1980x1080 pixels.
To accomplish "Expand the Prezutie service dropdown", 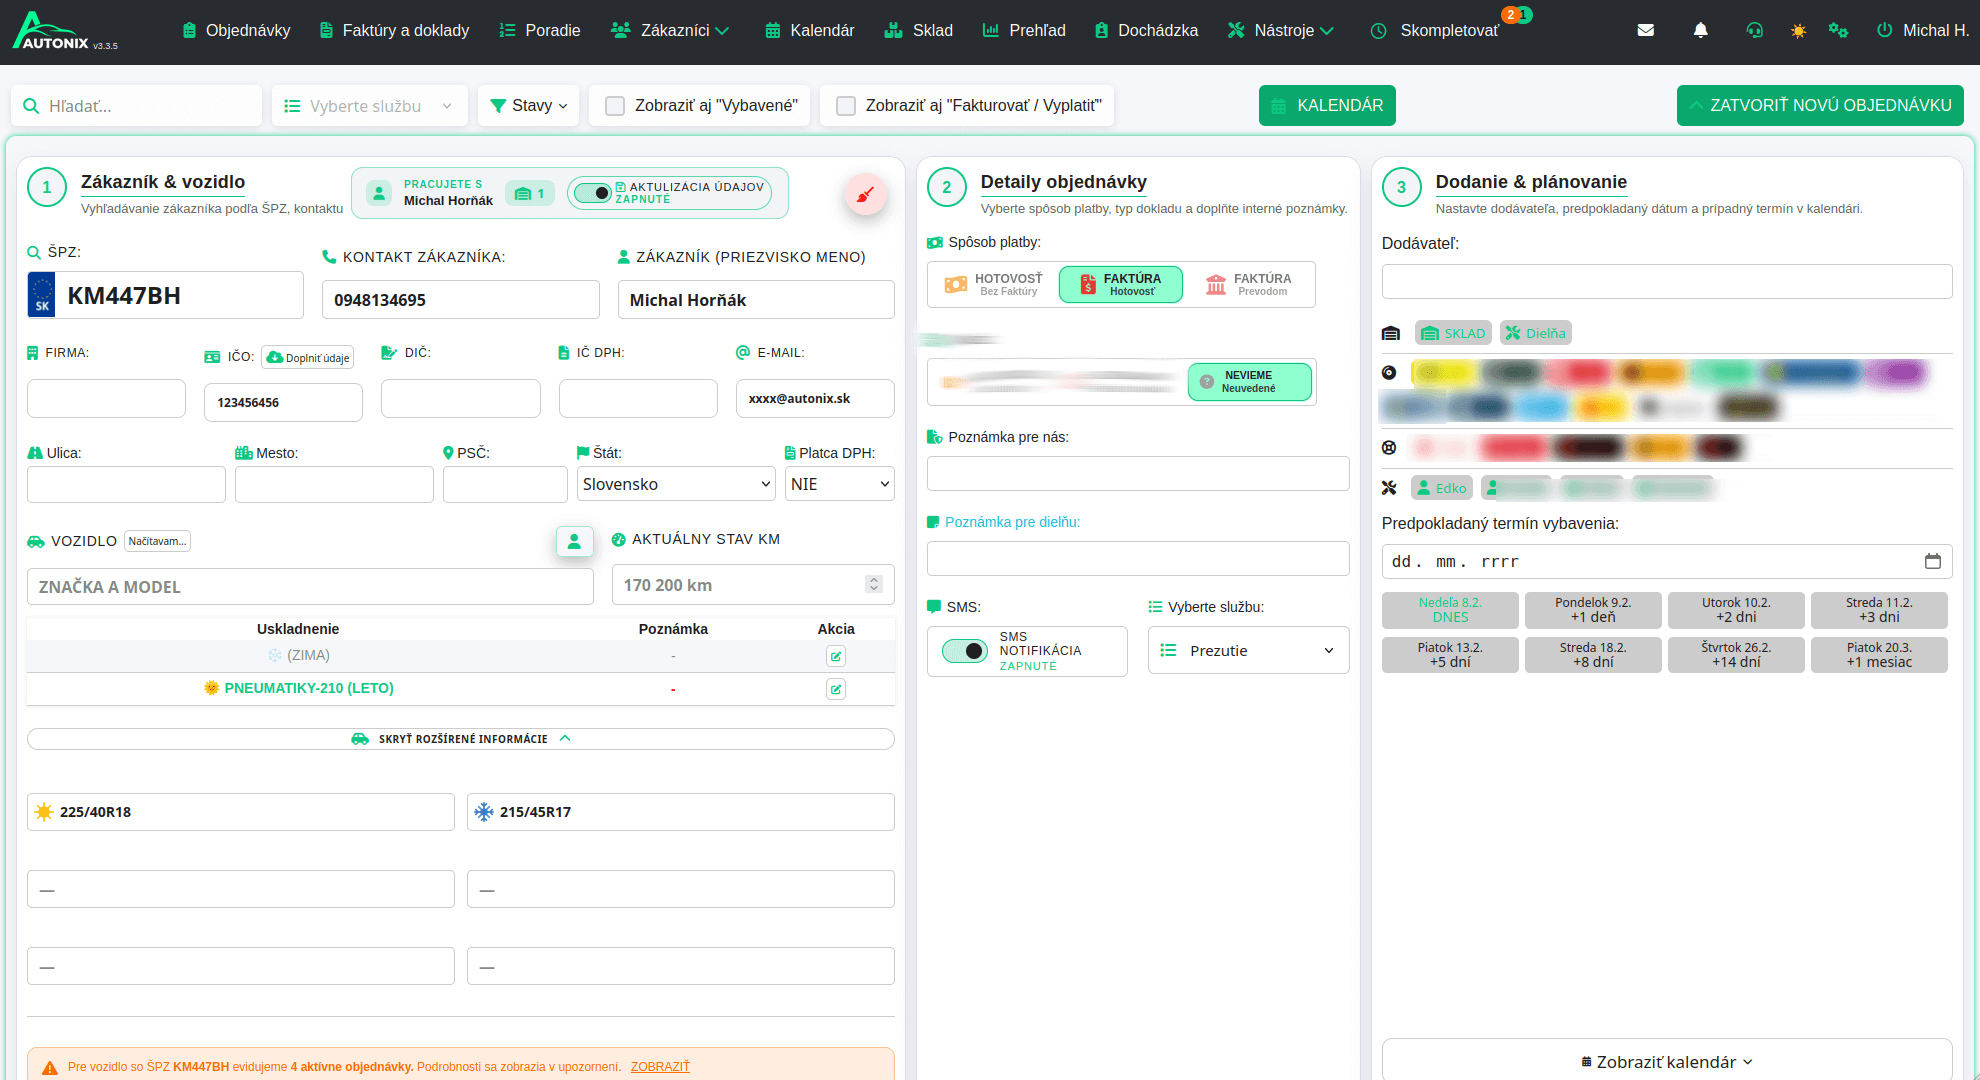I will coord(1248,651).
